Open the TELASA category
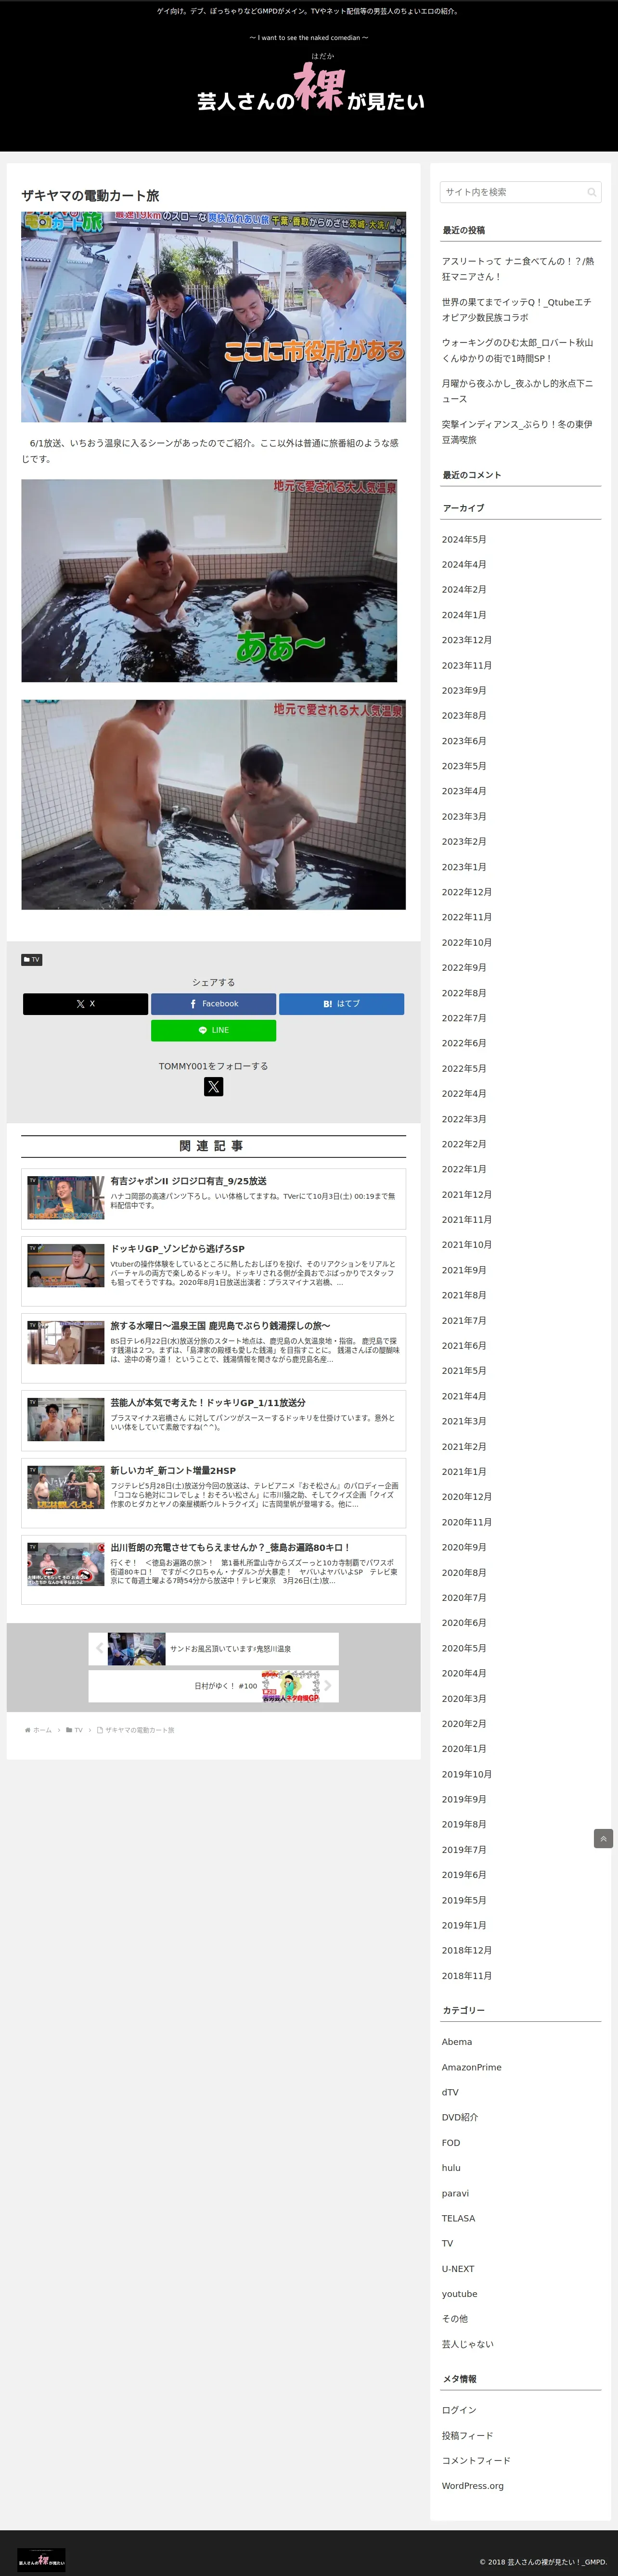Screen dimensions: 618x2576 (x=458, y=2218)
